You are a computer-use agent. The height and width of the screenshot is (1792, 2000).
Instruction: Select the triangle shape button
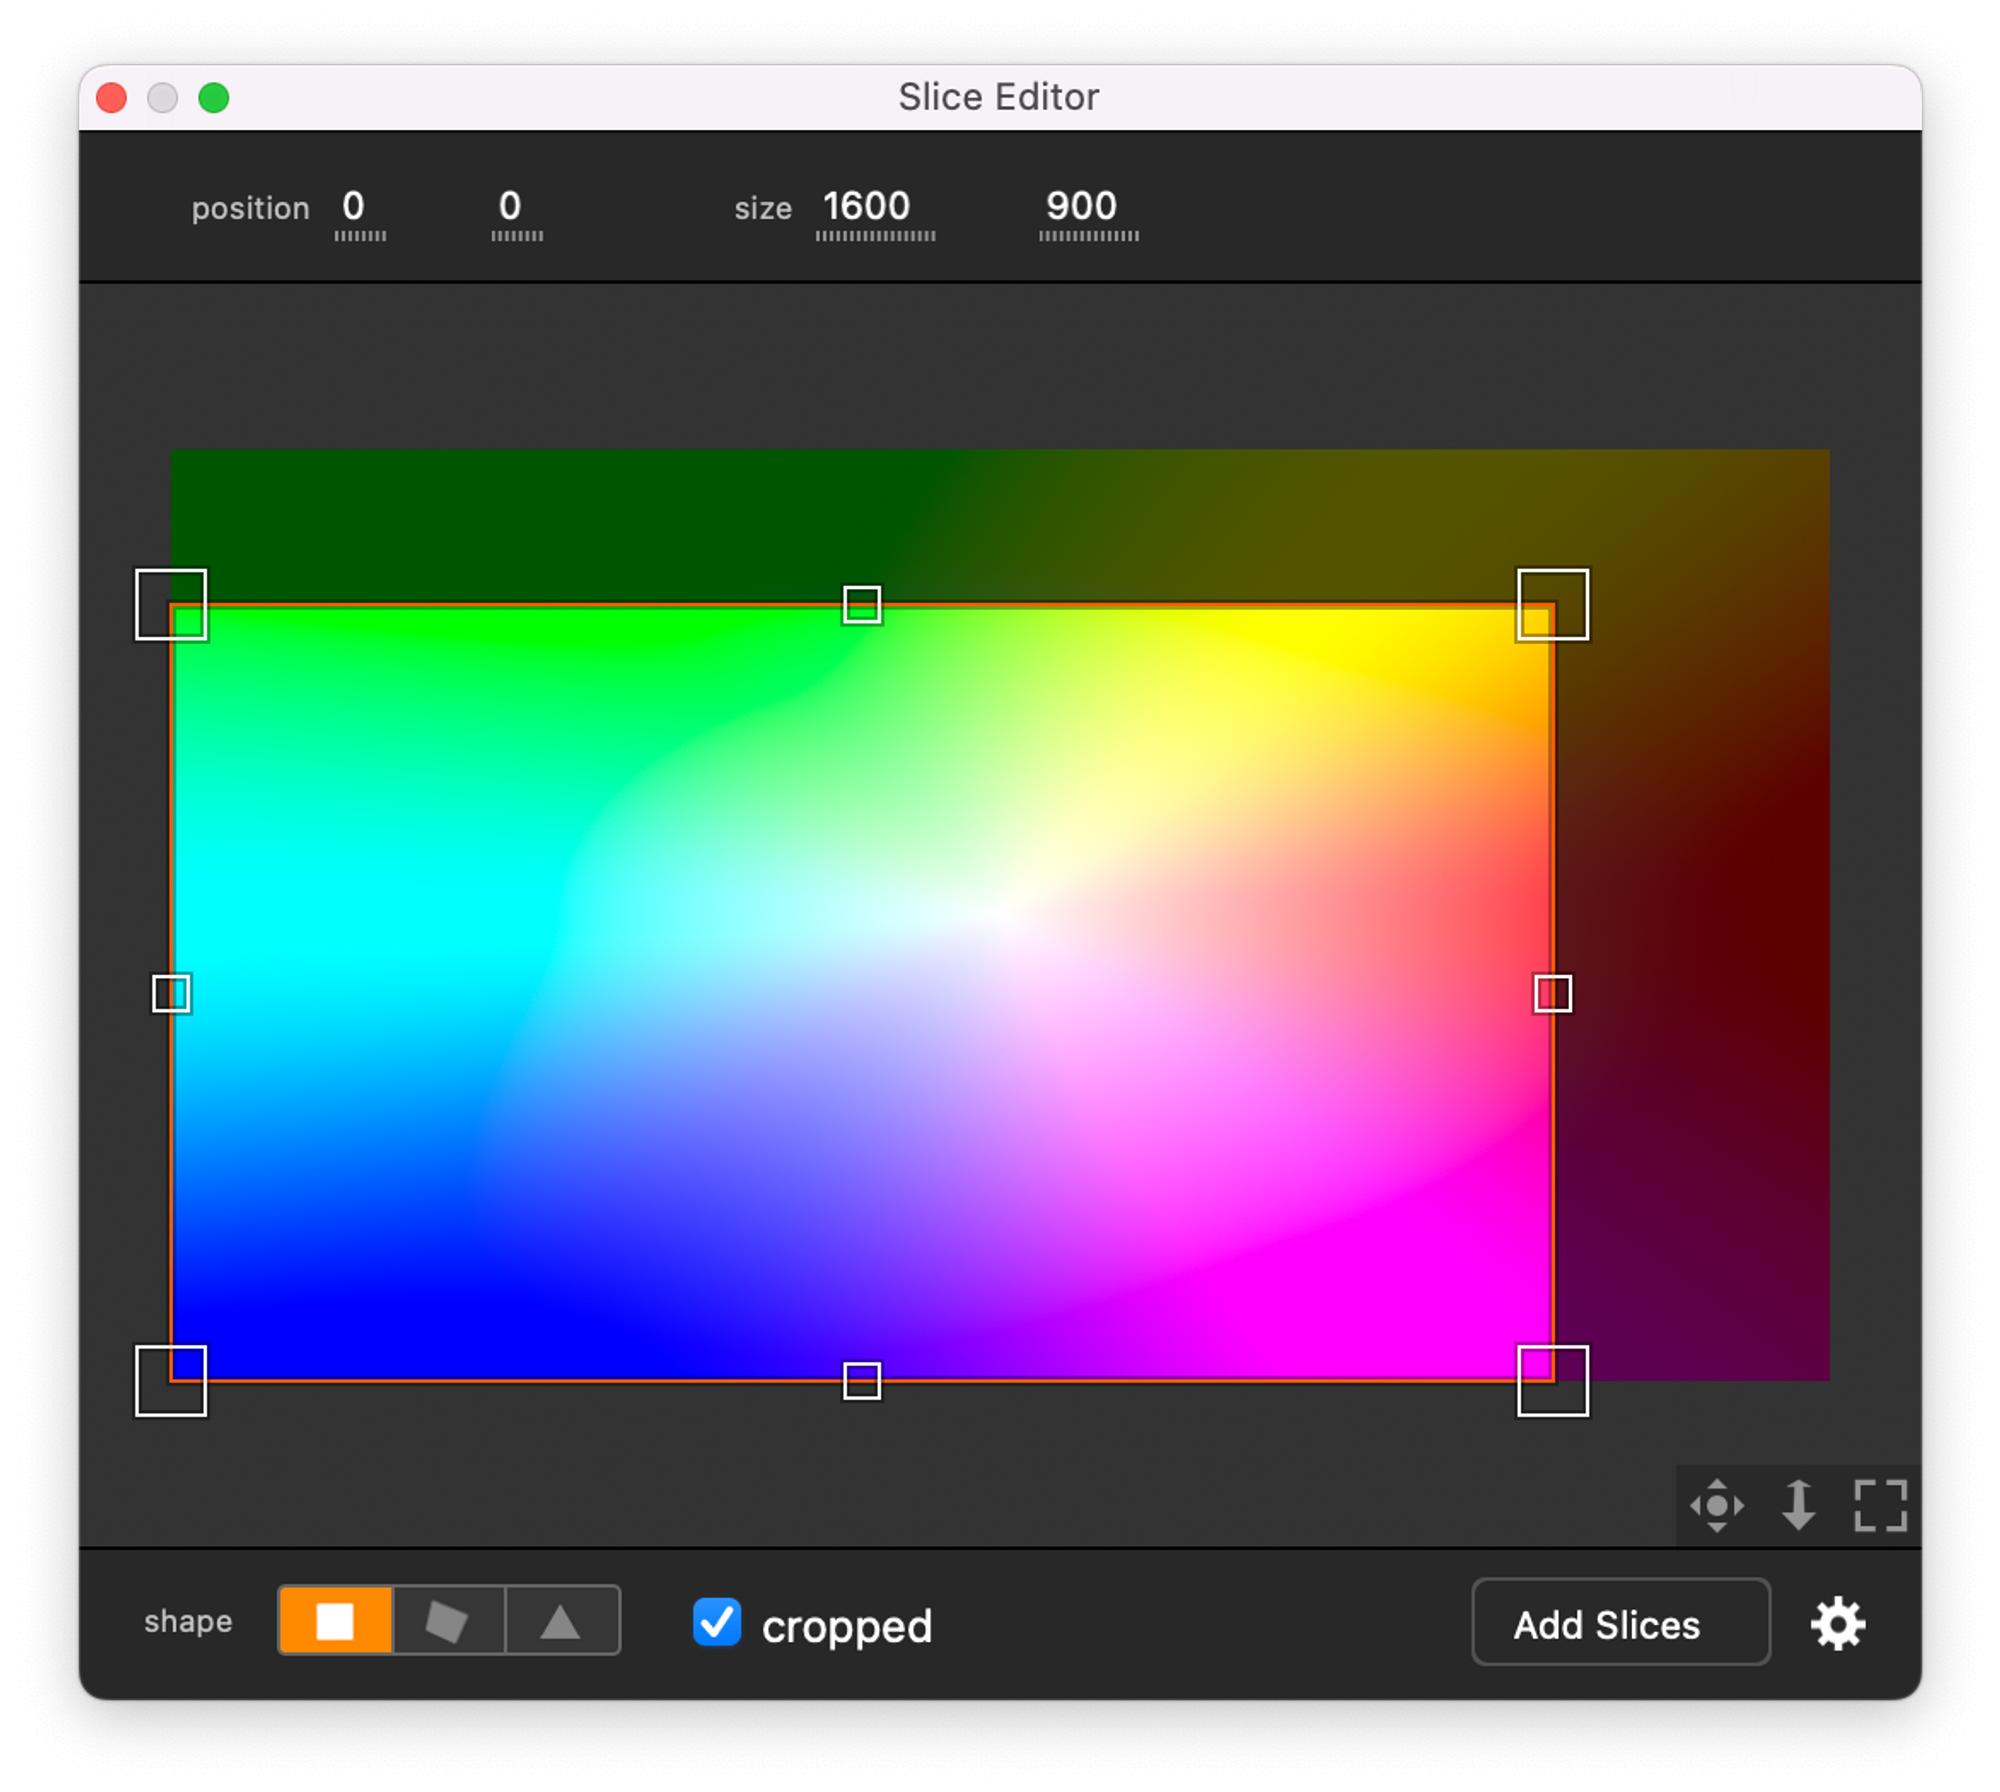561,1621
